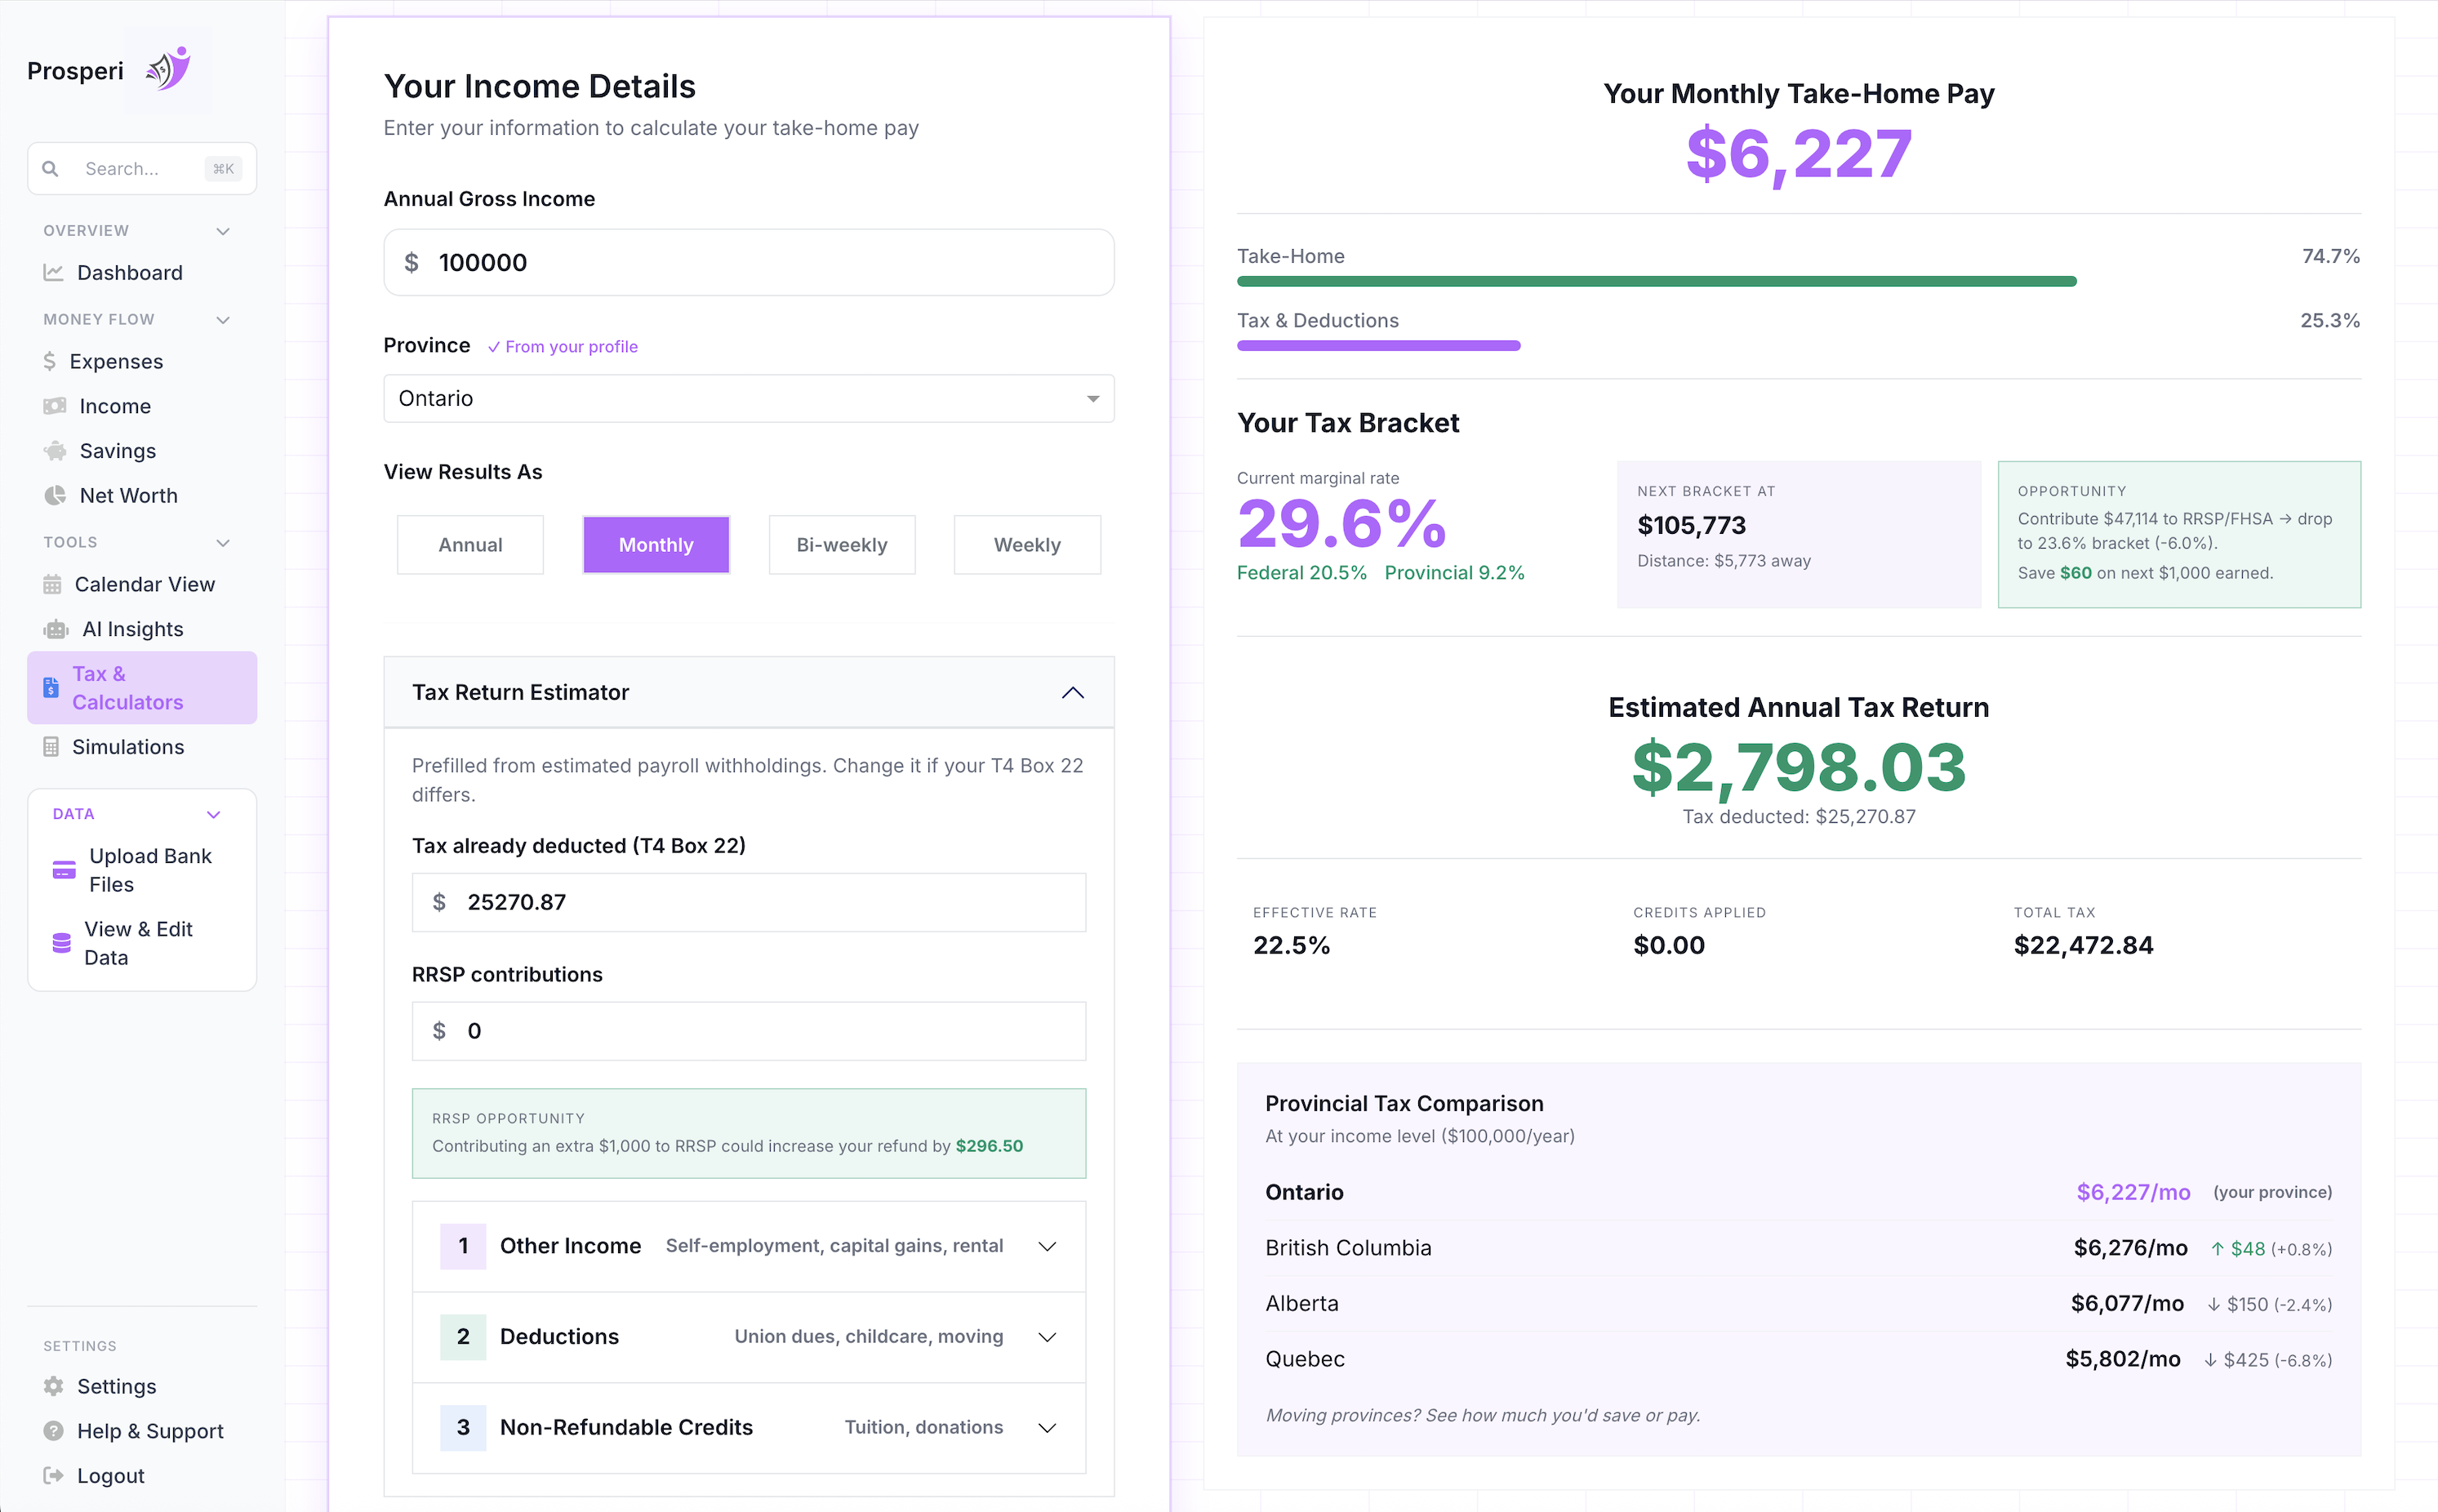Collapse the Tax Return Estimator section
Image resolution: width=2438 pixels, height=1512 pixels.
1073,692
